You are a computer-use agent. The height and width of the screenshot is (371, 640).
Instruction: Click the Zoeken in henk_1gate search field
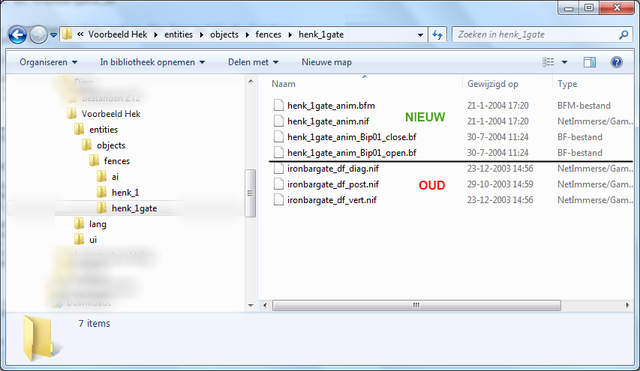point(535,35)
